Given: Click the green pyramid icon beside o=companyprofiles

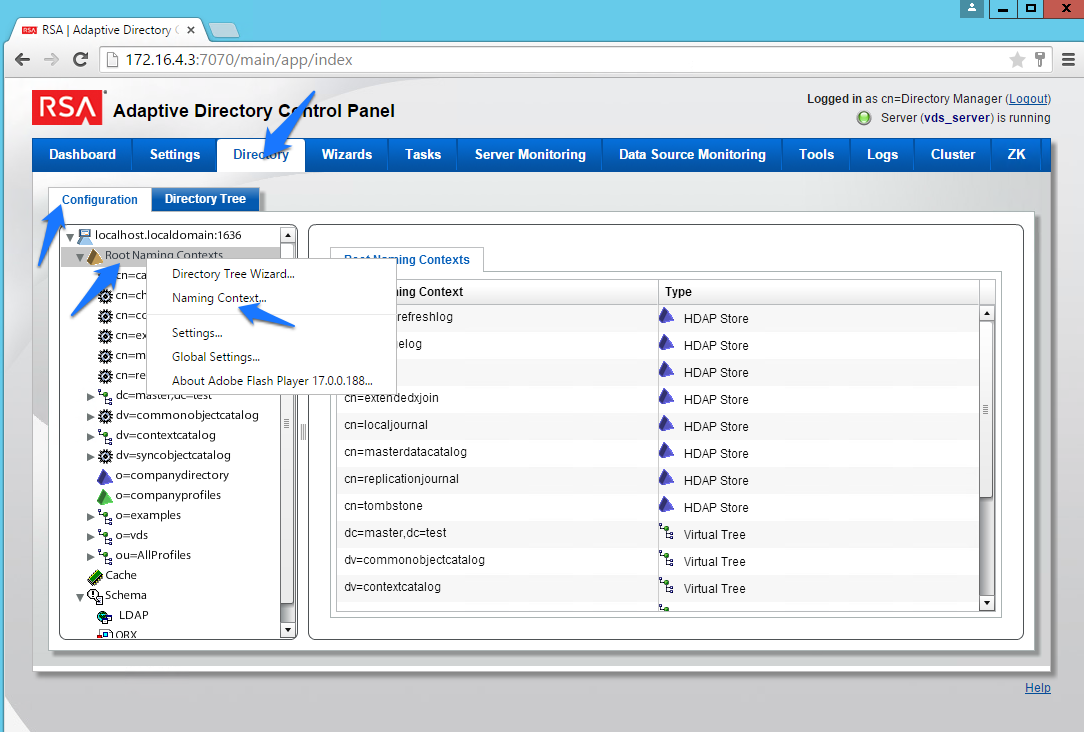Looking at the screenshot, I should [x=105, y=496].
